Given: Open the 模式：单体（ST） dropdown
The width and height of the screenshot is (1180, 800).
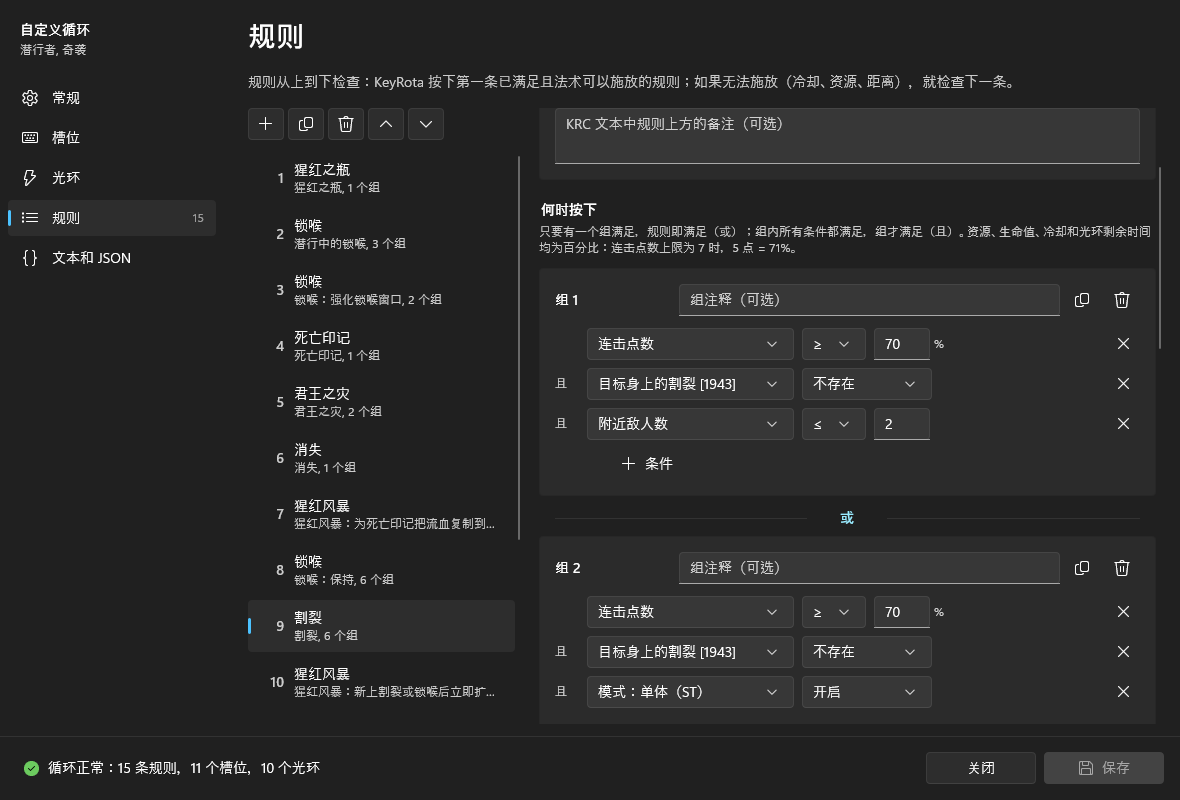Looking at the screenshot, I should [690, 692].
